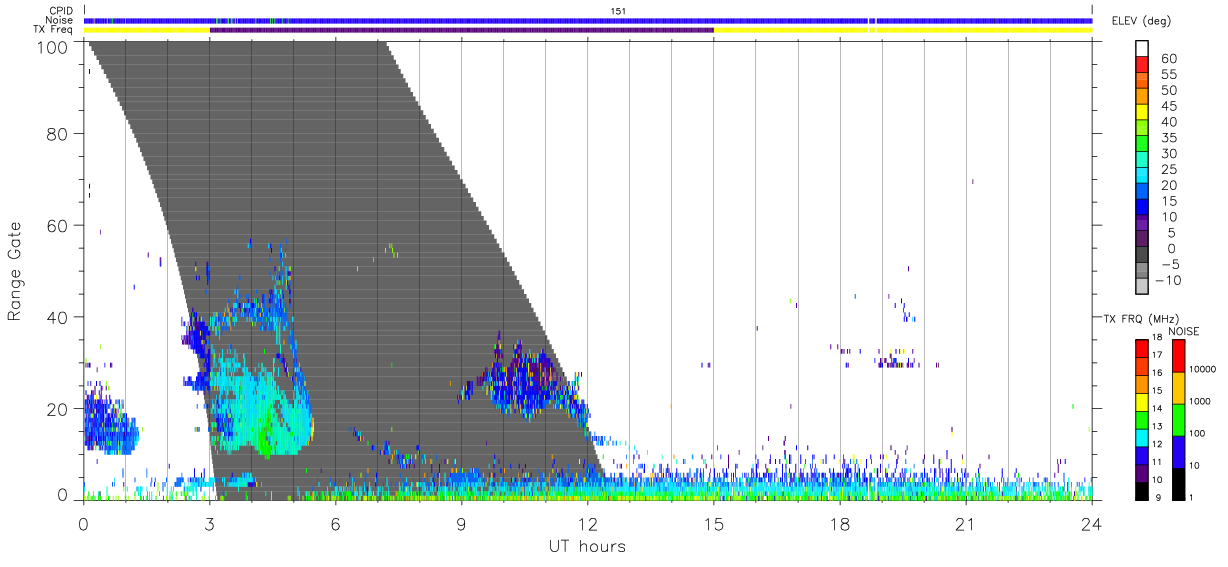1228x567 pixels.
Task: Click the 'Range Gate' axis label
Action: pos(15,271)
